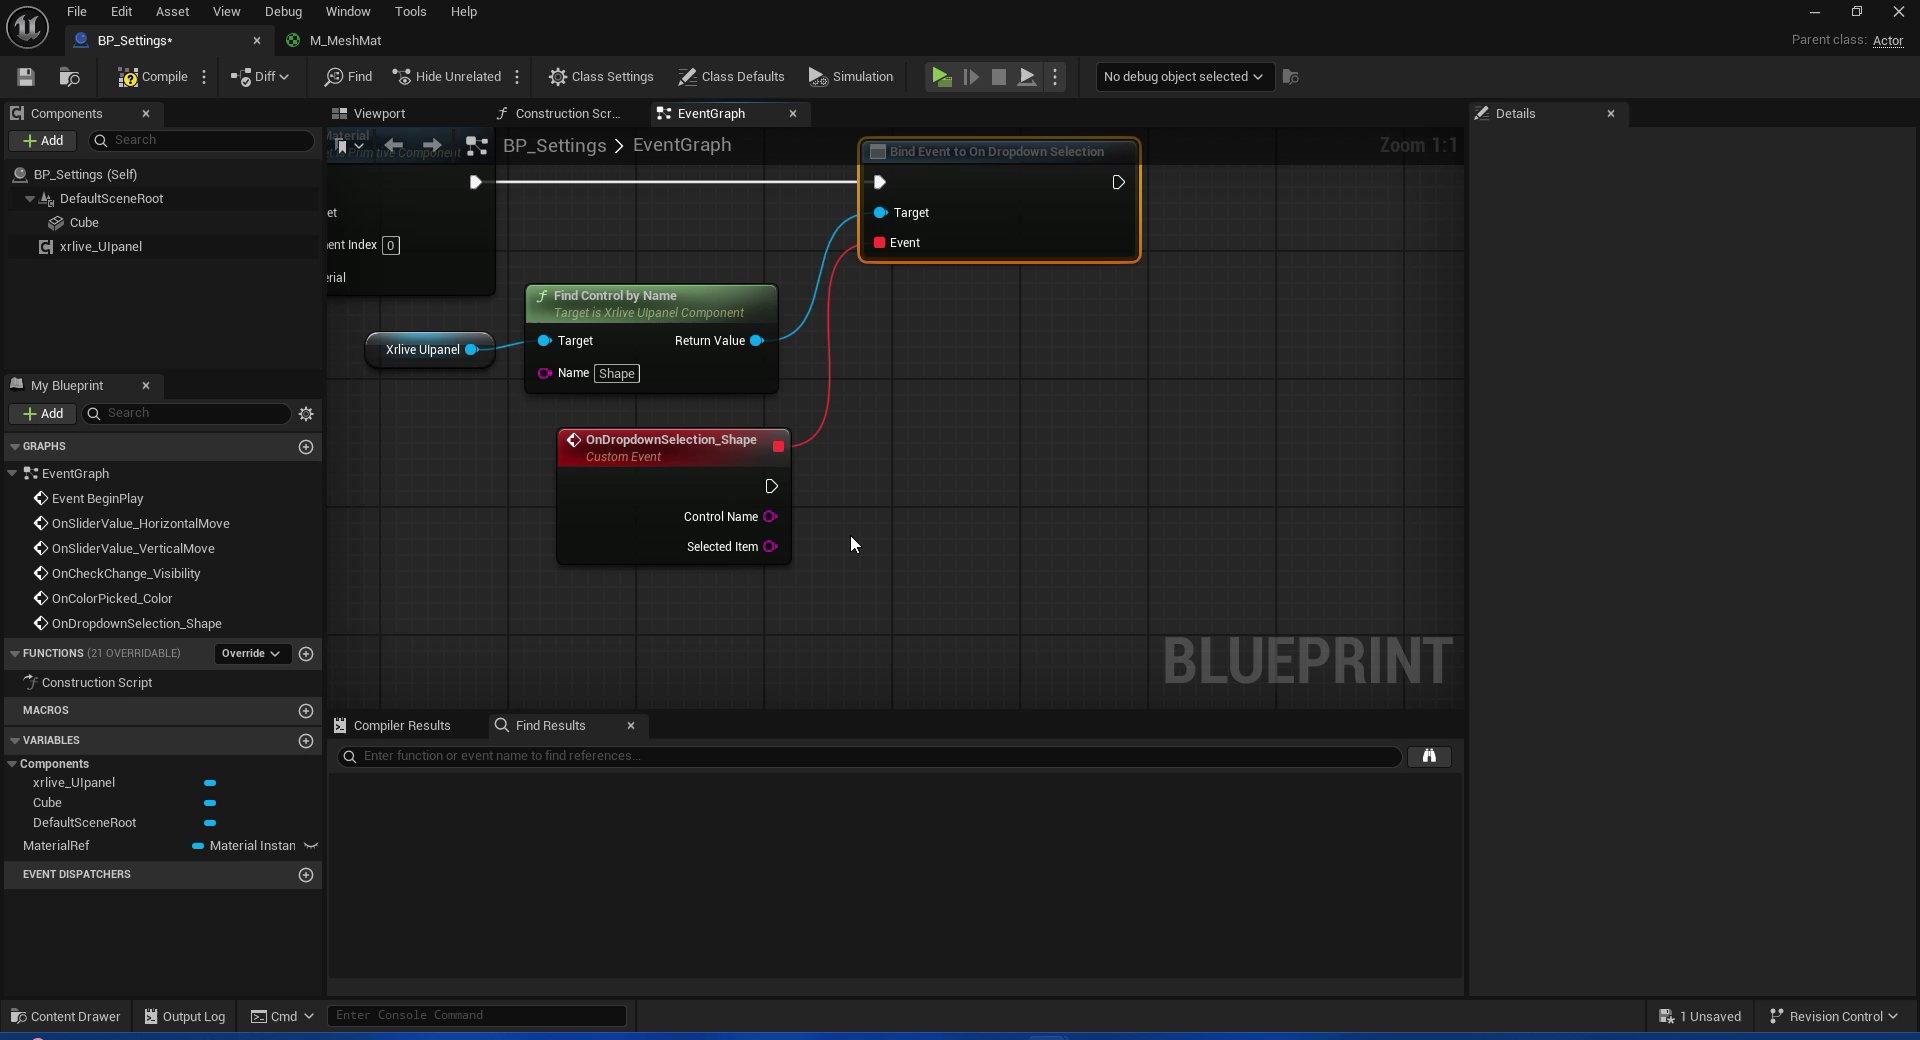Close the EventGraph tab

point(793,114)
